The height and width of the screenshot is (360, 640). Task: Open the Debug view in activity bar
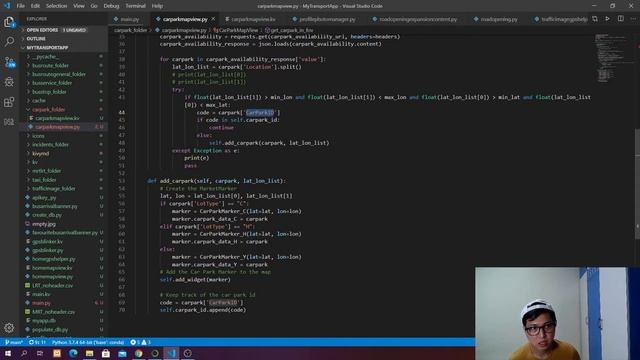coord(9,82)
